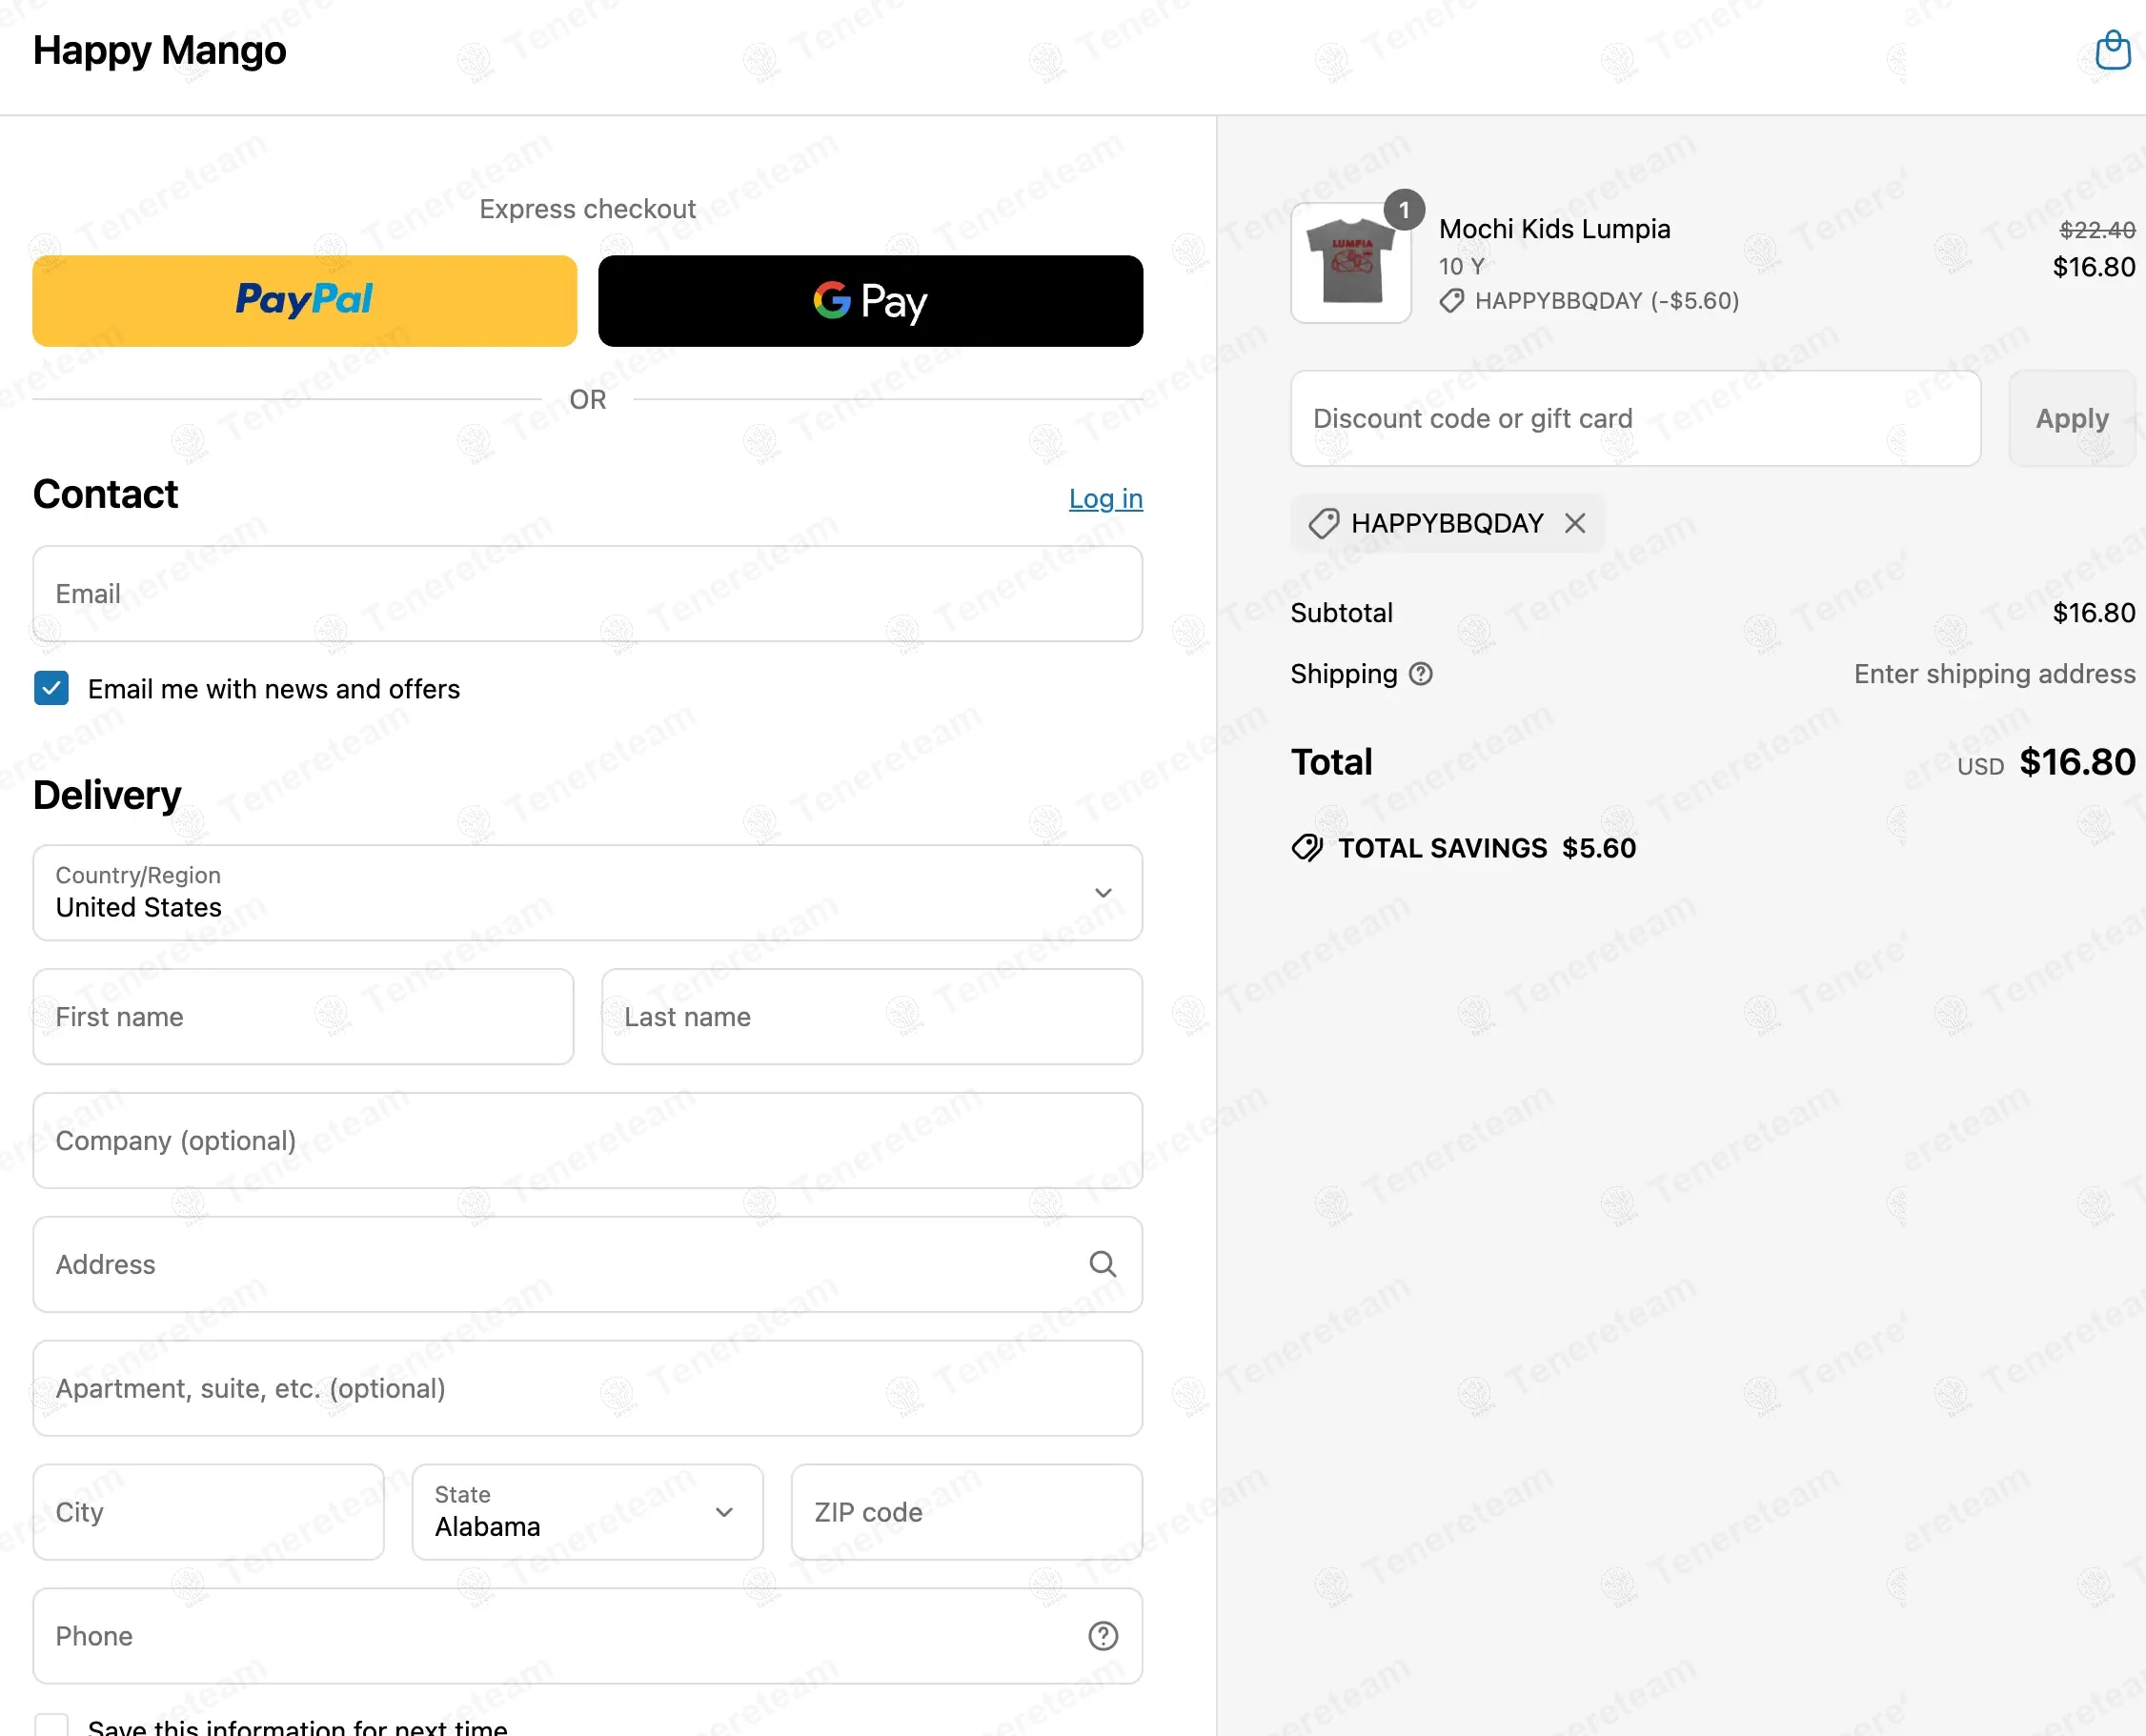
Task: Click the item quantity badge
Action: point(1404,209)
